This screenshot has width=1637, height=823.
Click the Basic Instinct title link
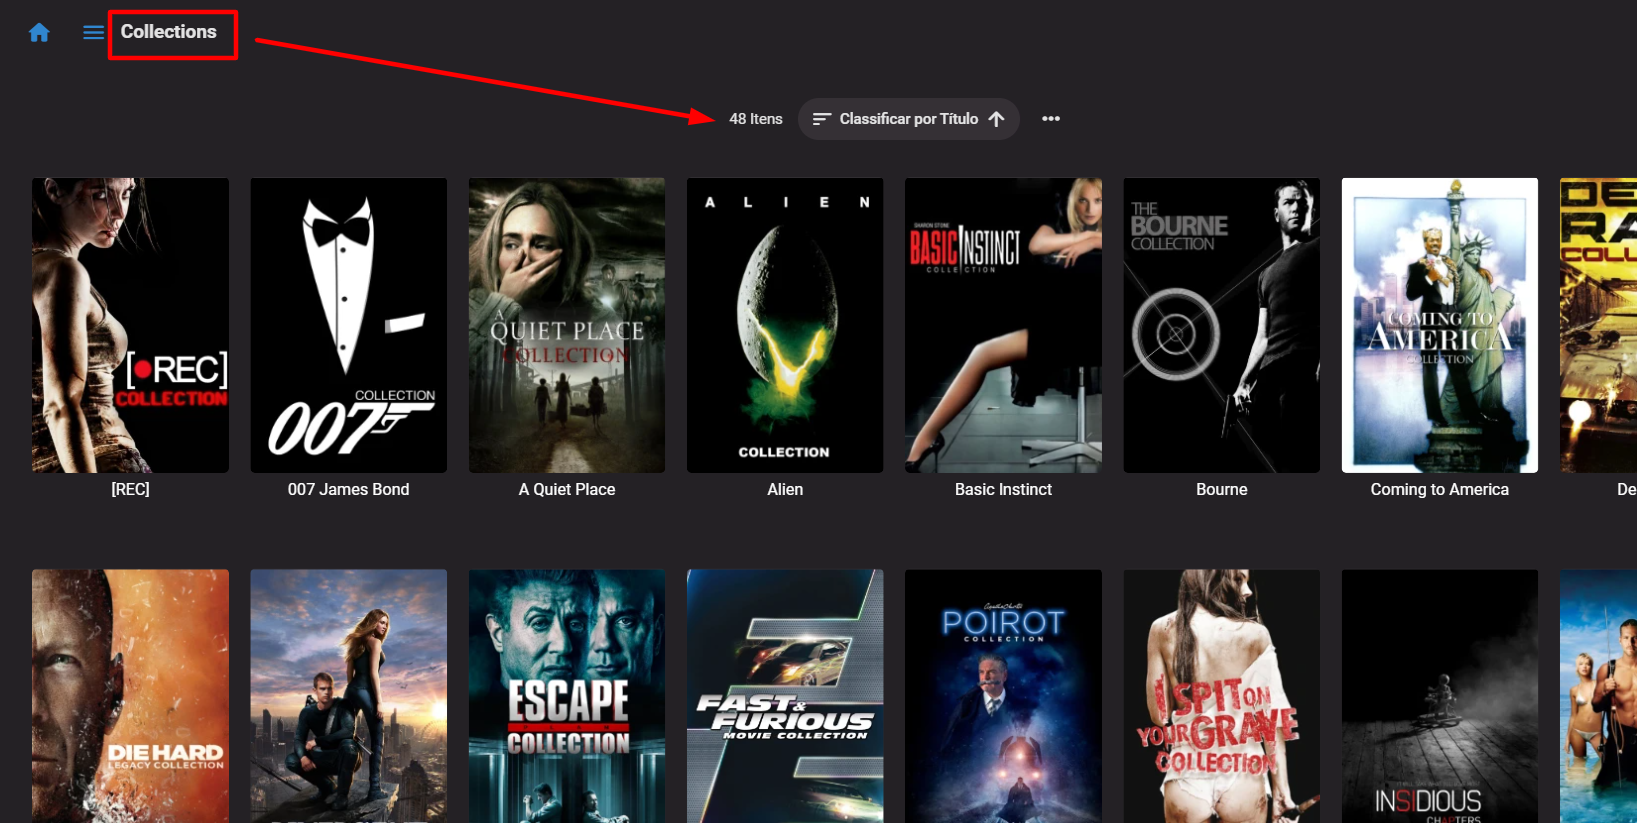pos(1003,489)
